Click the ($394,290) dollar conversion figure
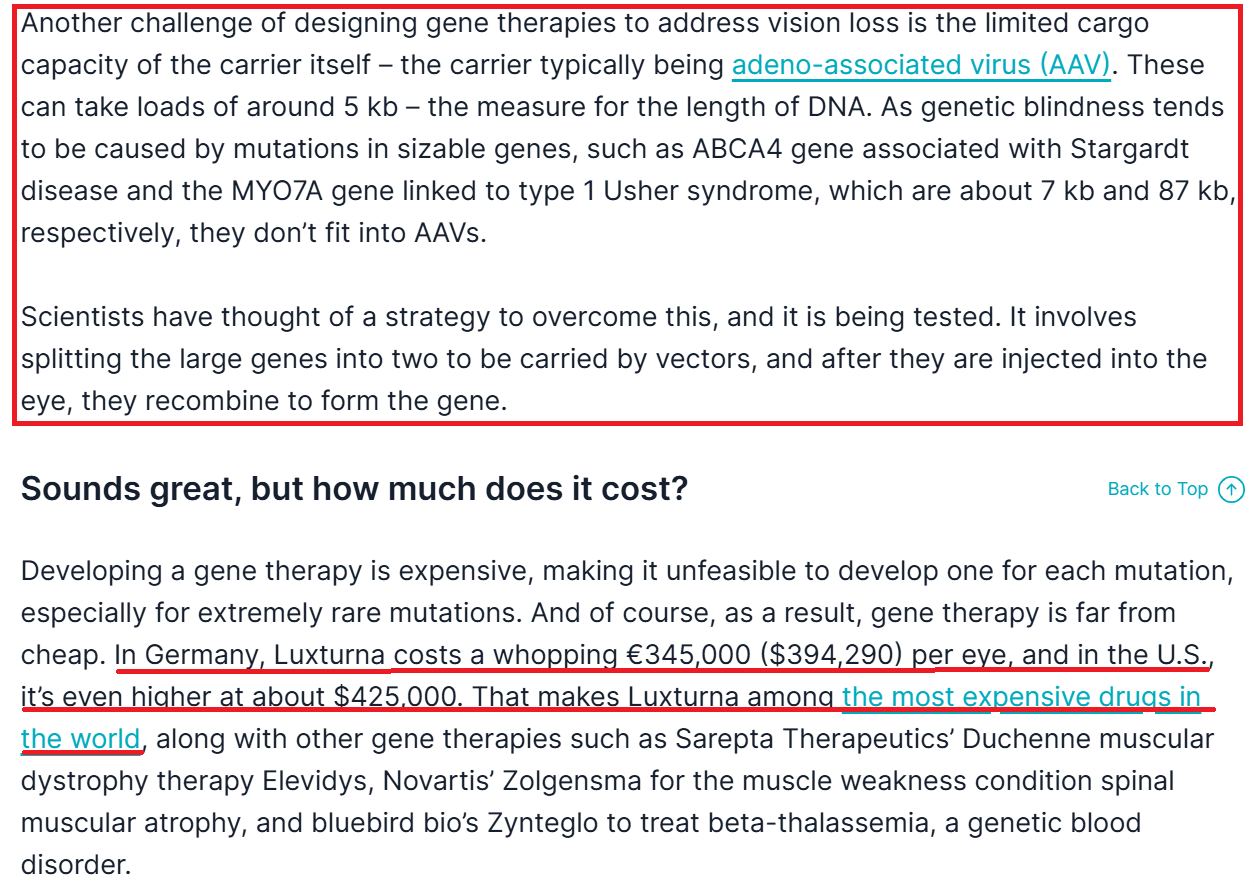The image size is (1254, 883). 832,655
